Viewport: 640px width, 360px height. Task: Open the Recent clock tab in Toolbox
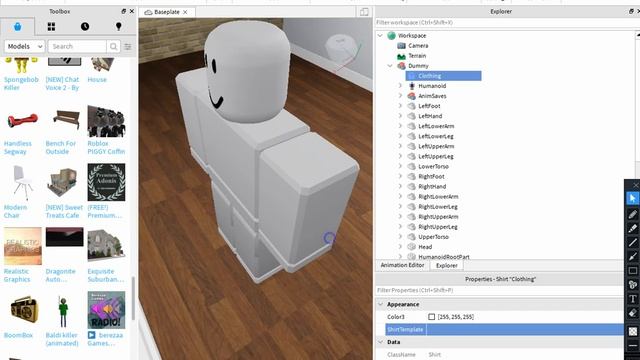[x=85, y=27]
